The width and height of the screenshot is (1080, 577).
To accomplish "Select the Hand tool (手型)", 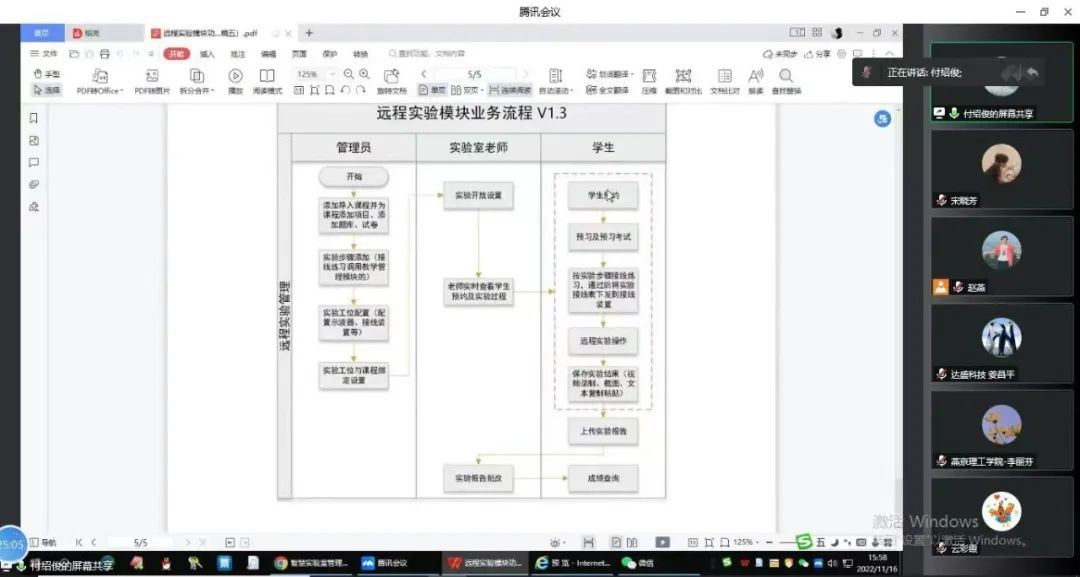I will pyautogui.click(x=46, y=74).
